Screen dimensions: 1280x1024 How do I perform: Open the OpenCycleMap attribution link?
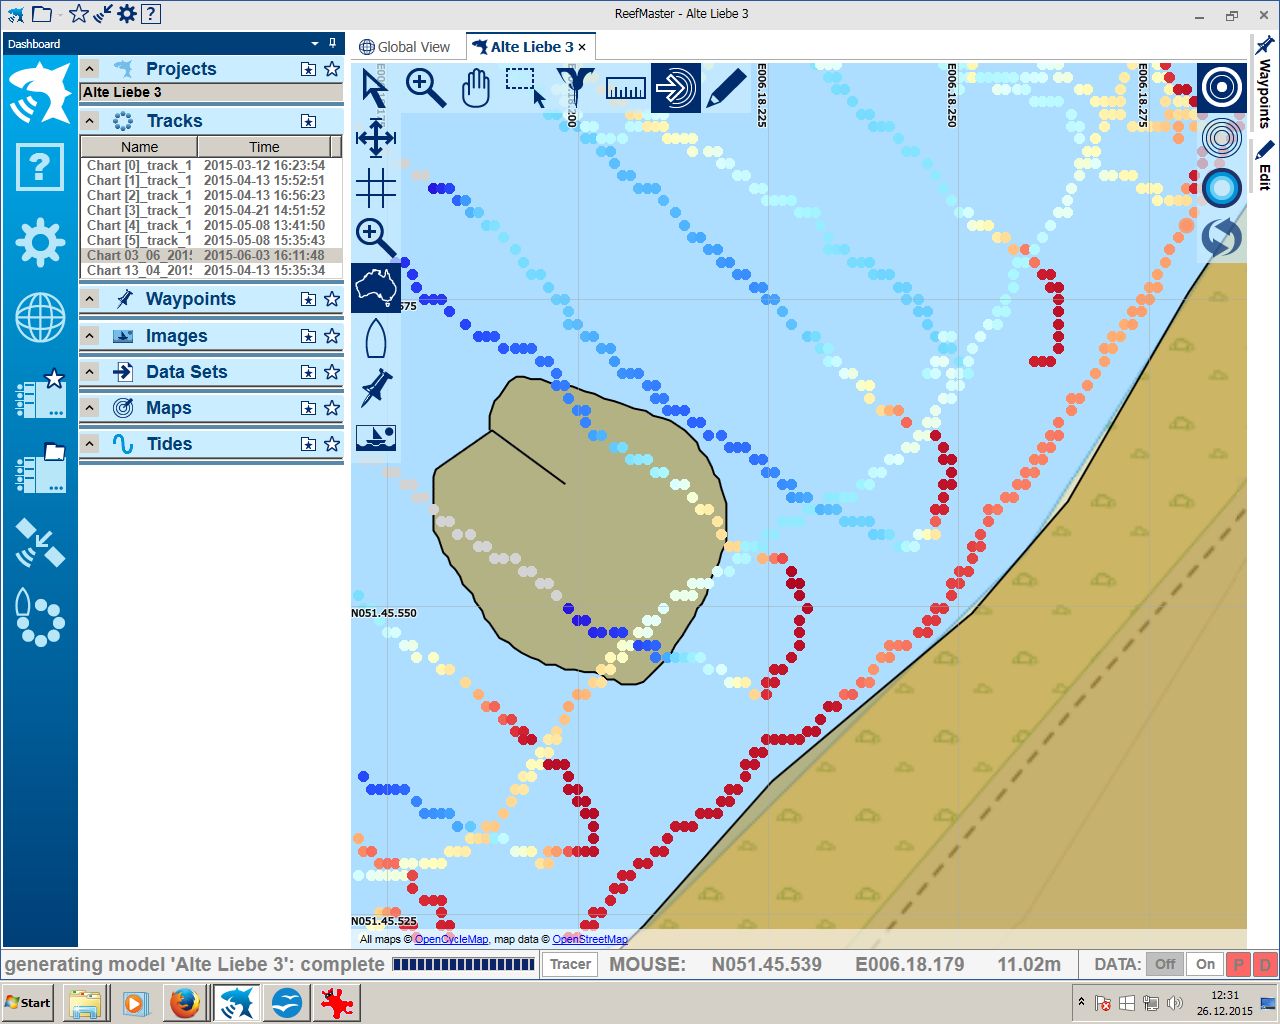coord(451,939)
